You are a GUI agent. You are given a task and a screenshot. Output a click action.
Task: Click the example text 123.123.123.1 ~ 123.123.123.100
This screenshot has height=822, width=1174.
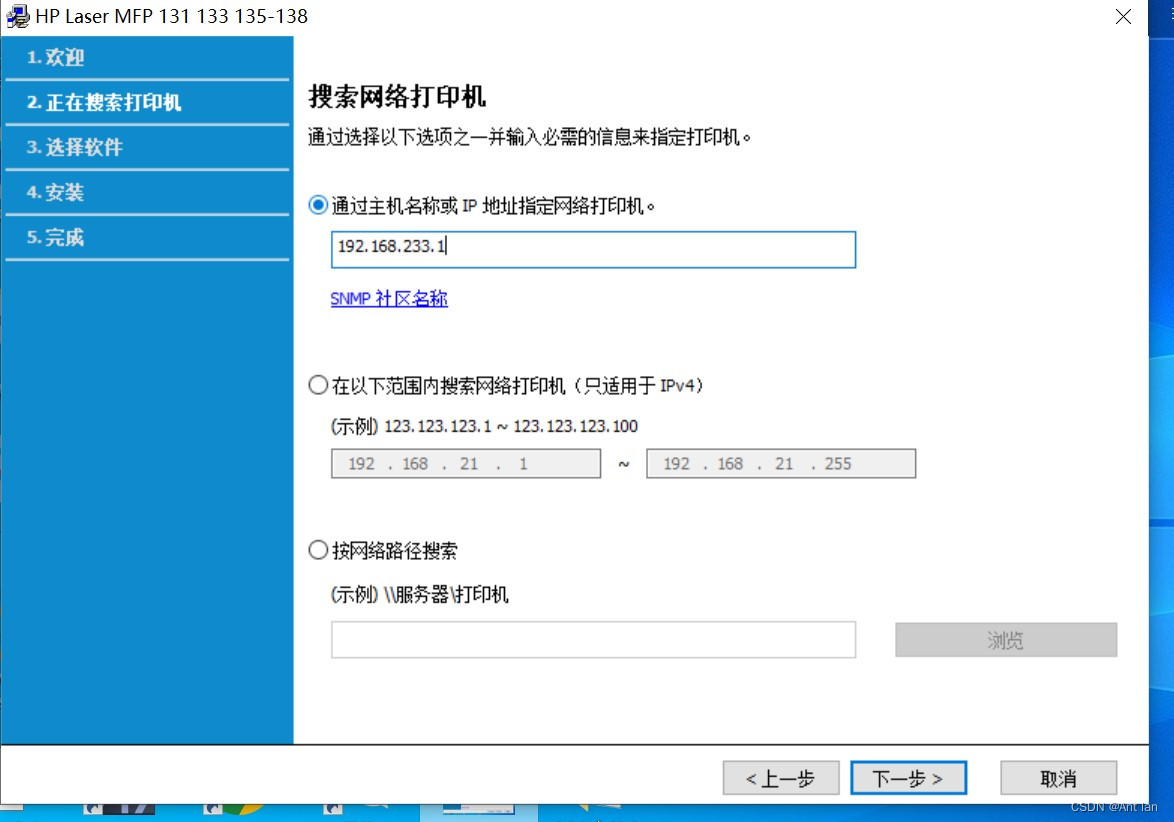click(x=511, y=426)
